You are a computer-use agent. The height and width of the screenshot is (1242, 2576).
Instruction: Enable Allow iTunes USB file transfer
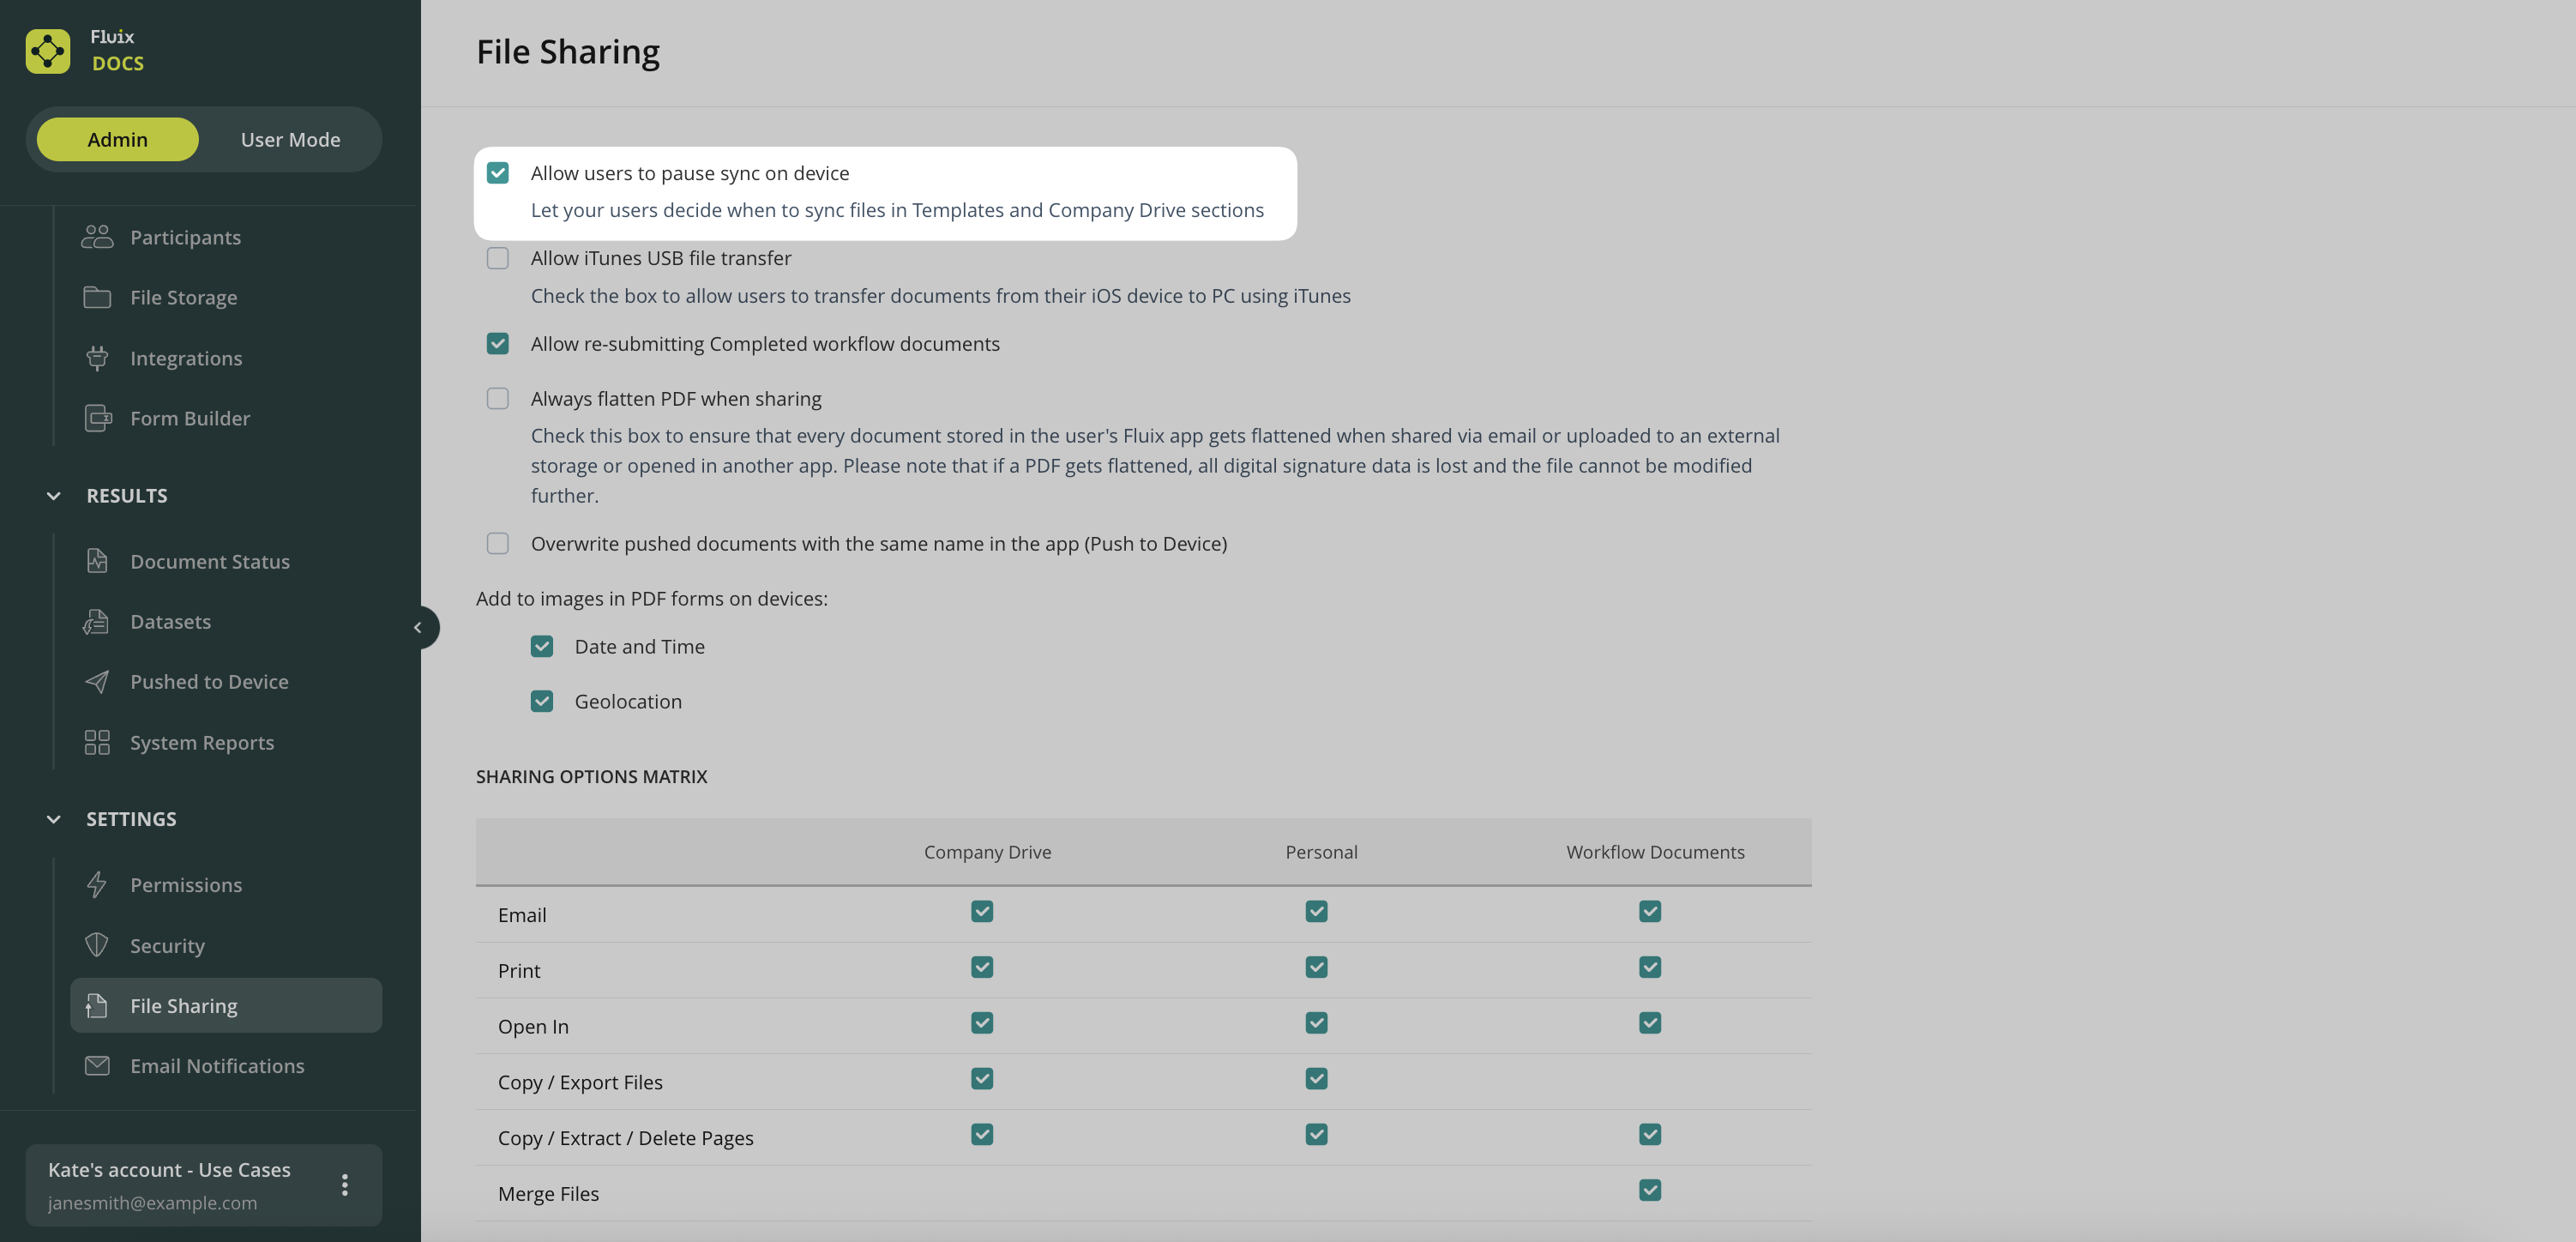[x=498, y=258]
